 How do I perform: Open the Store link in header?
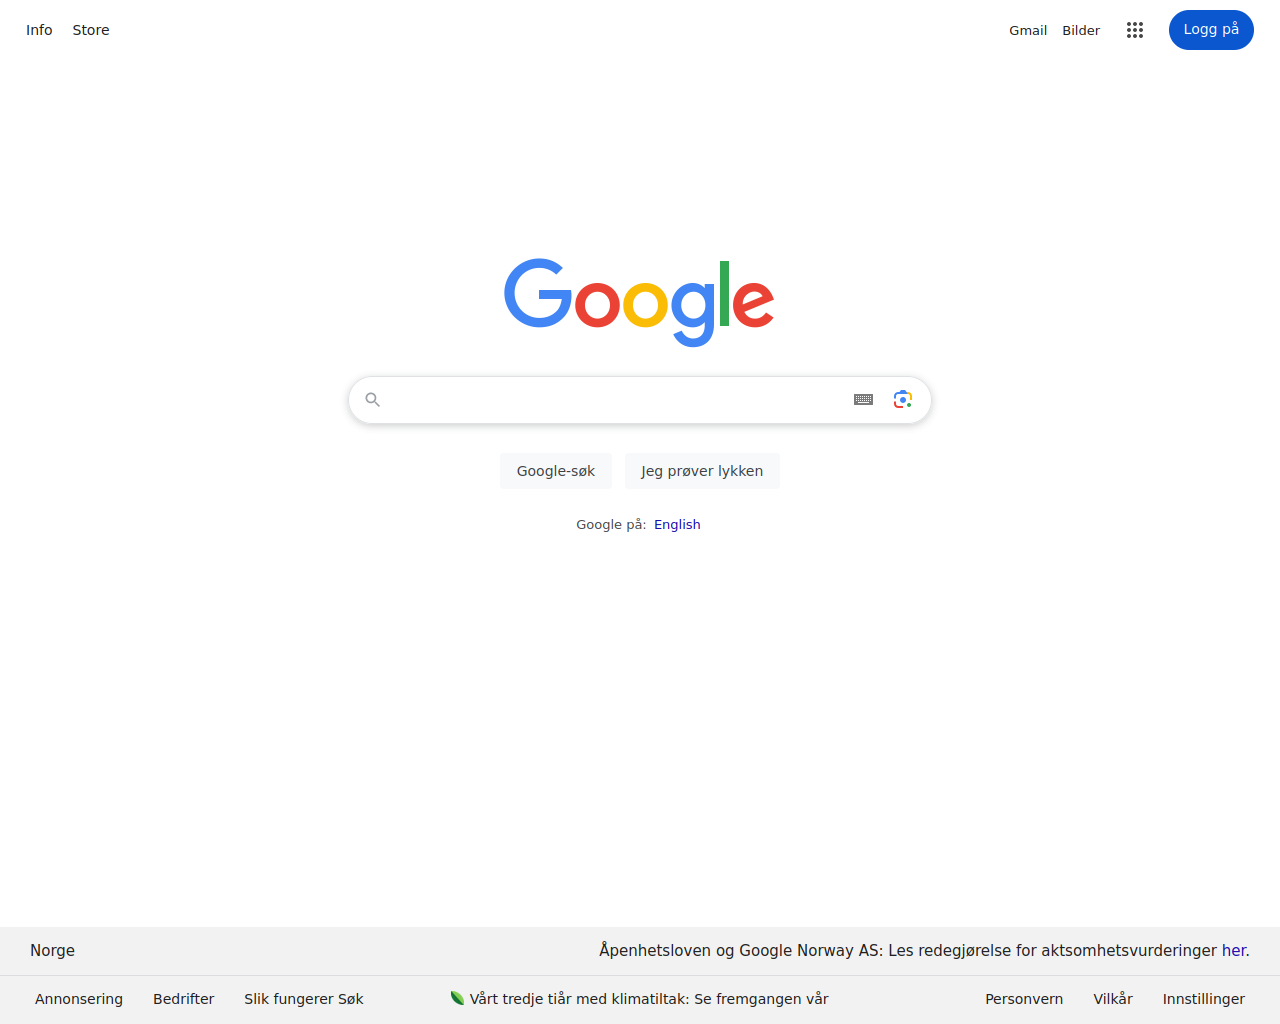(x=91, y=30)
